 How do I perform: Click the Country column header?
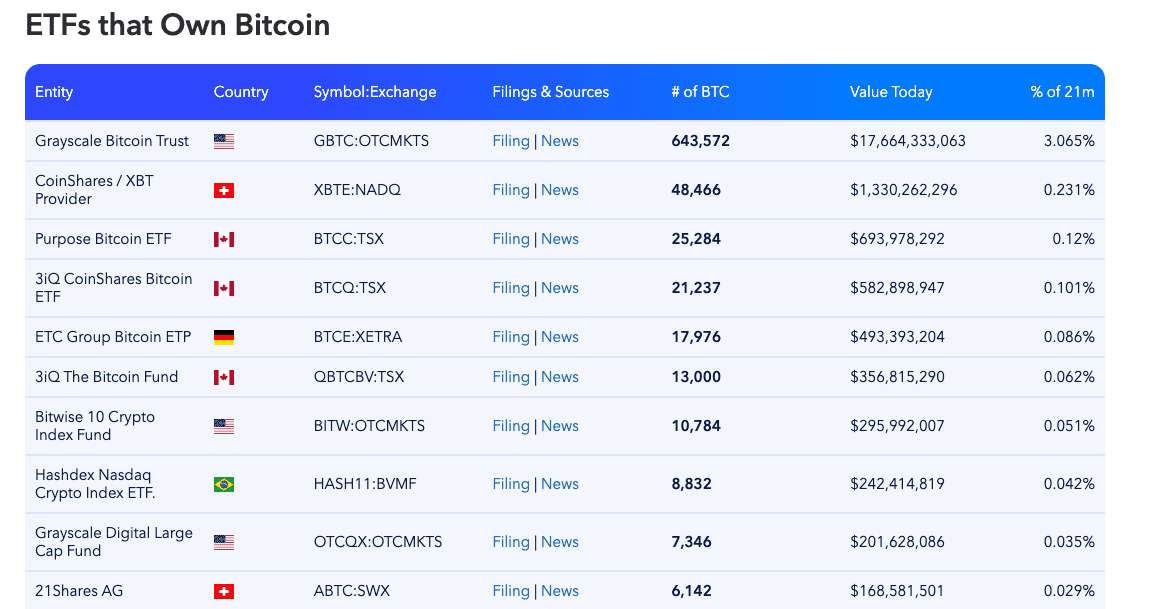click(241, 92)
